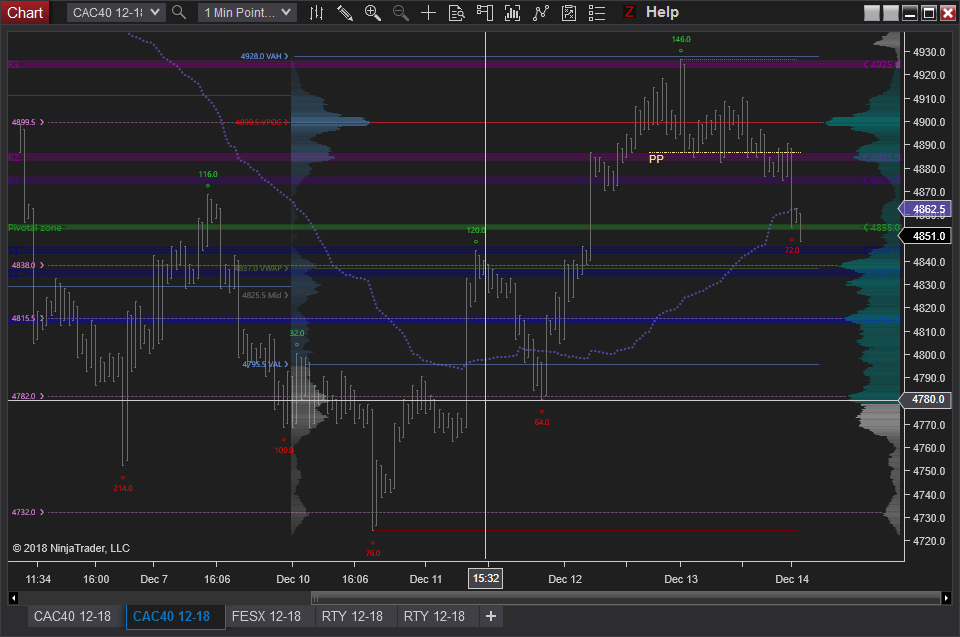Click the 4732.0 level label at left

point(28,512)
